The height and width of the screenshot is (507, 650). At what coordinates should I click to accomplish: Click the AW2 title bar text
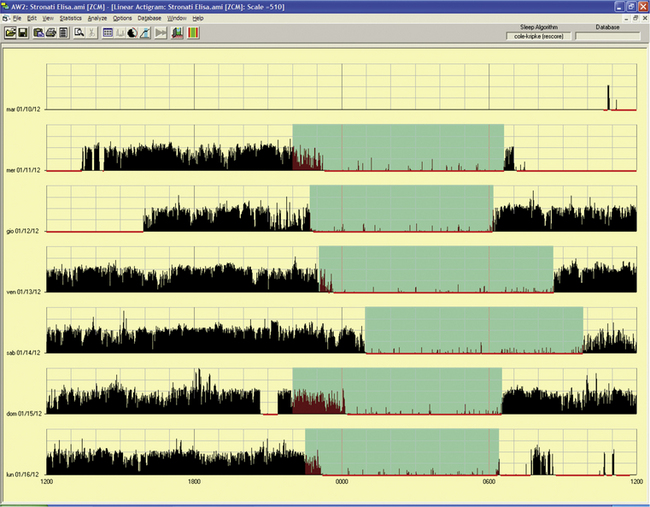pos(148,7)
